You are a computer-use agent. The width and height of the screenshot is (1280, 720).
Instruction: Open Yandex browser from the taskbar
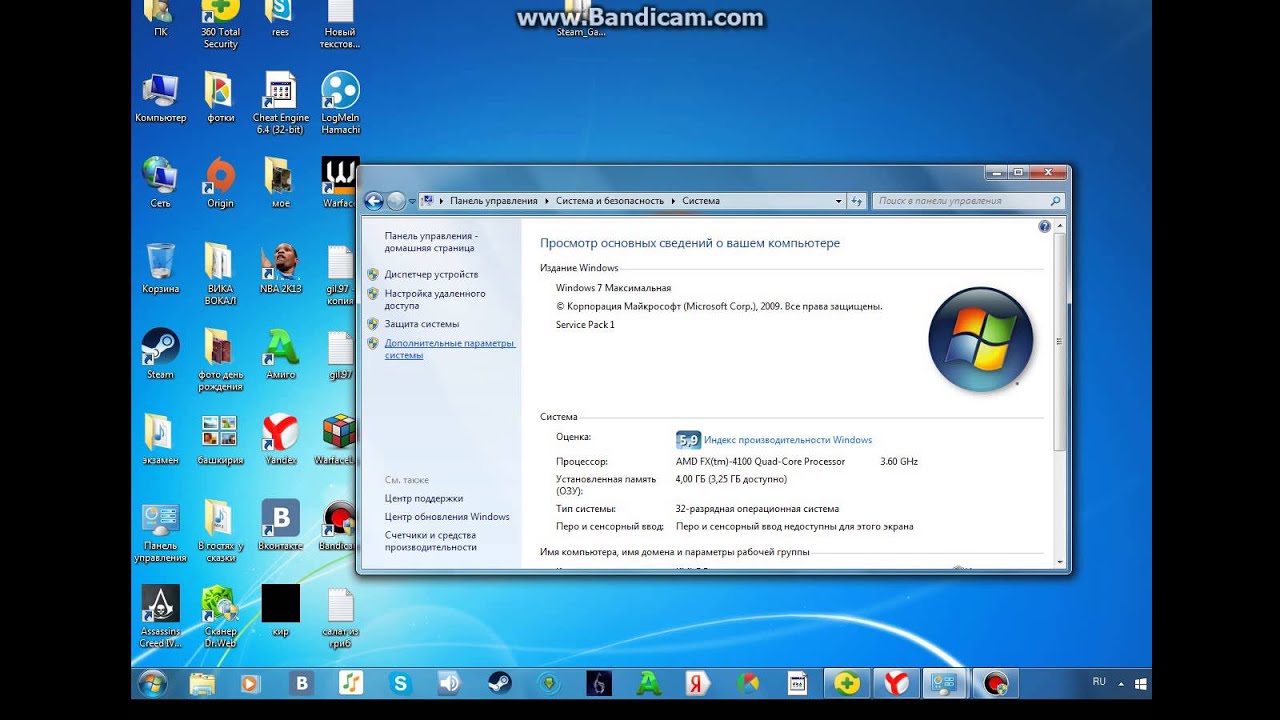pos(897,684)
